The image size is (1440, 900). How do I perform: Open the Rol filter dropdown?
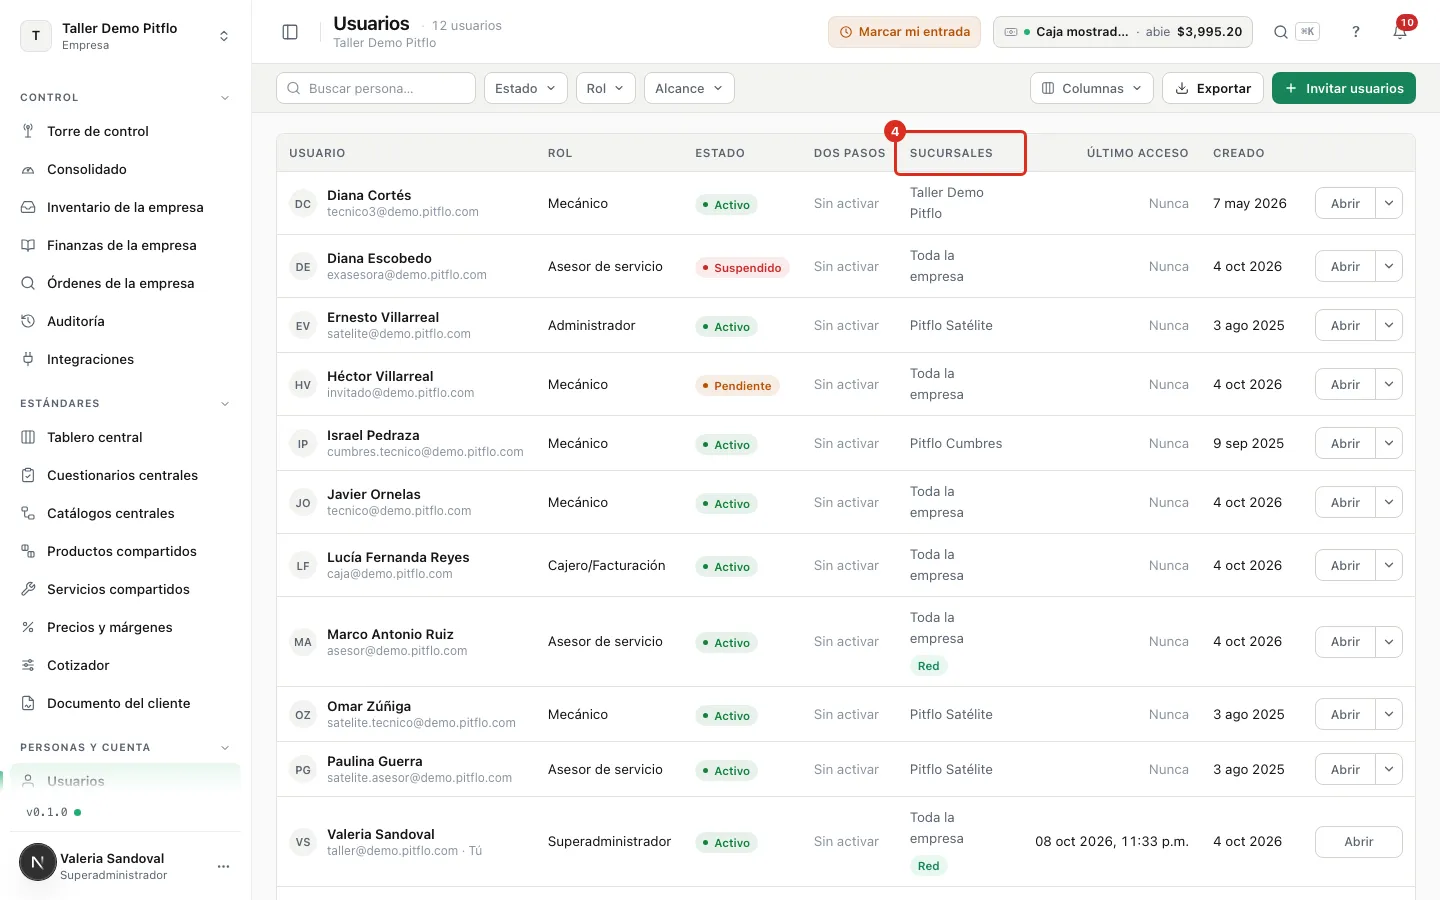point(606,88)
